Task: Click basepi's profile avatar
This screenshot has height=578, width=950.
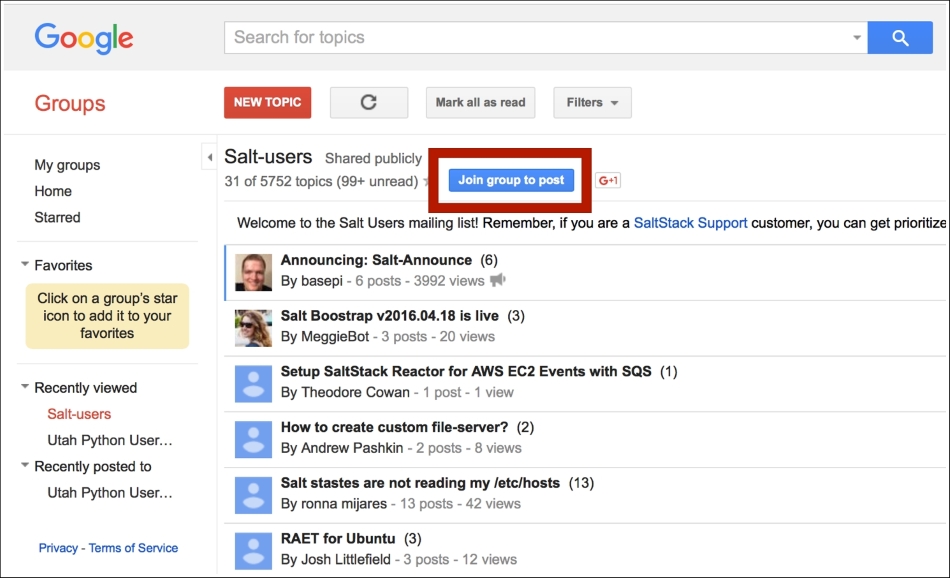Action: tap(253, 273)
